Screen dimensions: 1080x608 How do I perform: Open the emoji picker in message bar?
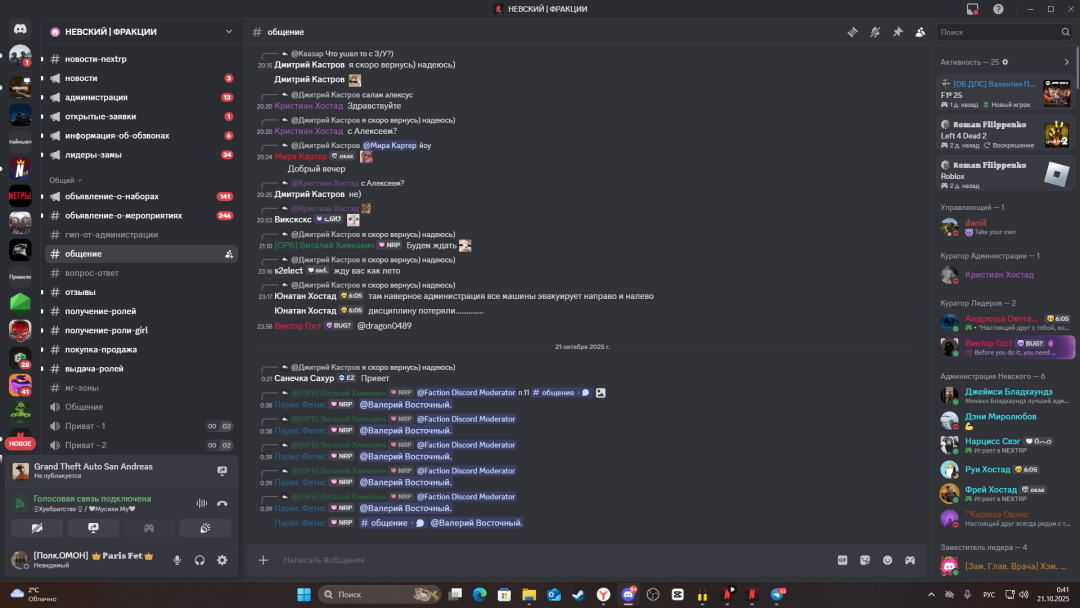887,560
